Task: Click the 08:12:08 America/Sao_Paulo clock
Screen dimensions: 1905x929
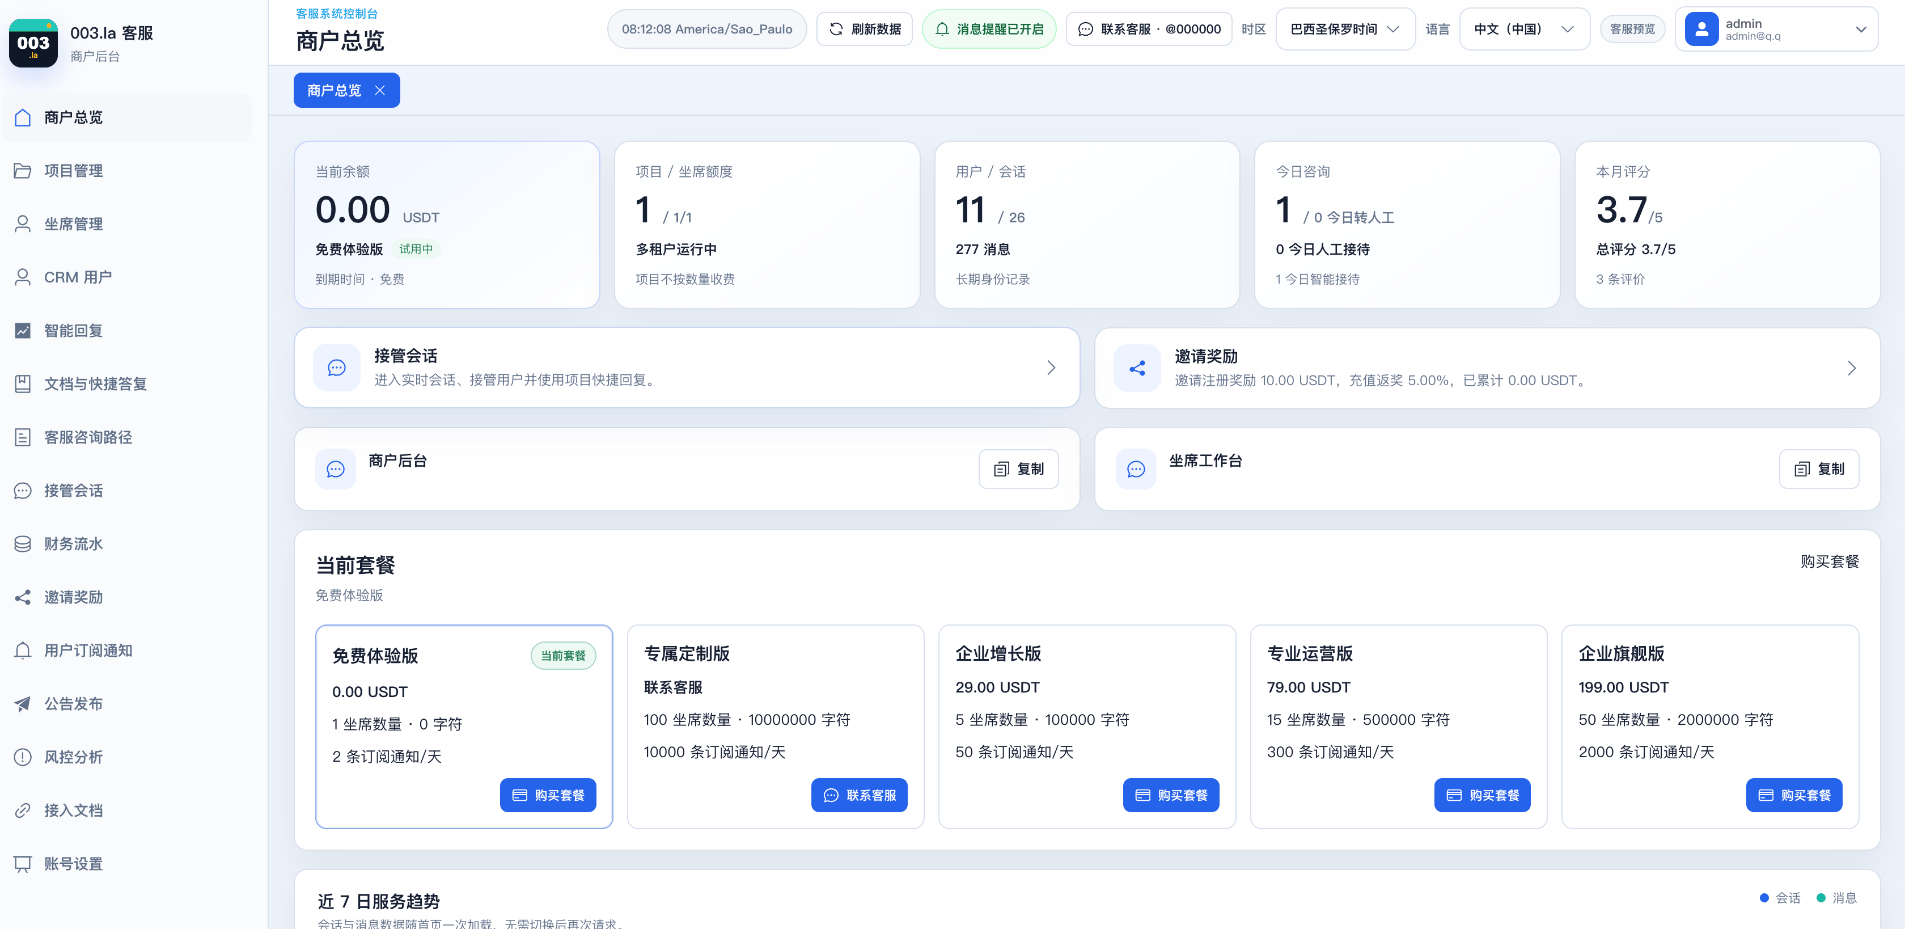Action: [707, 29]
